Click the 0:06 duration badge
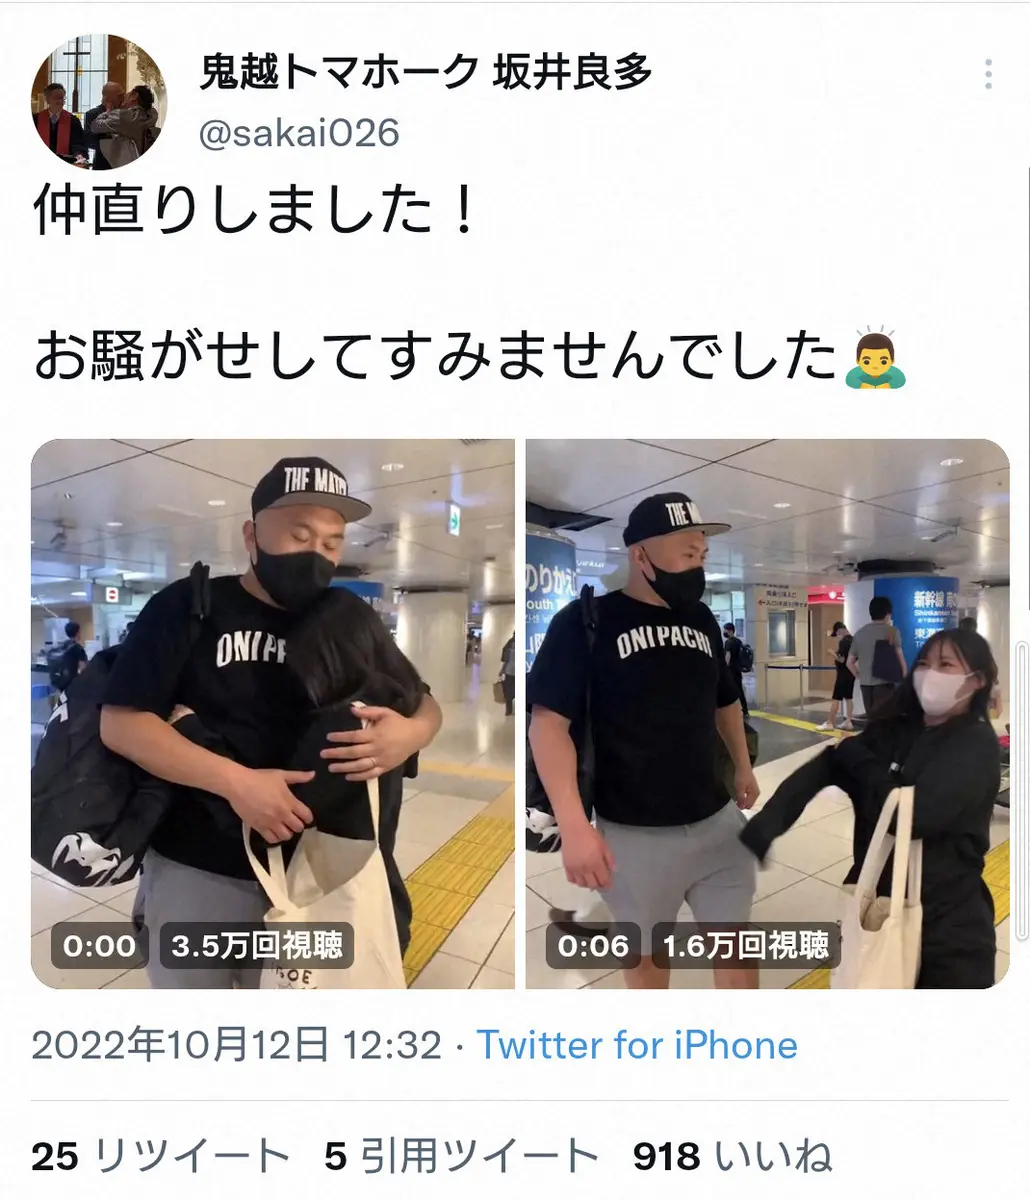 pos(594,946)
